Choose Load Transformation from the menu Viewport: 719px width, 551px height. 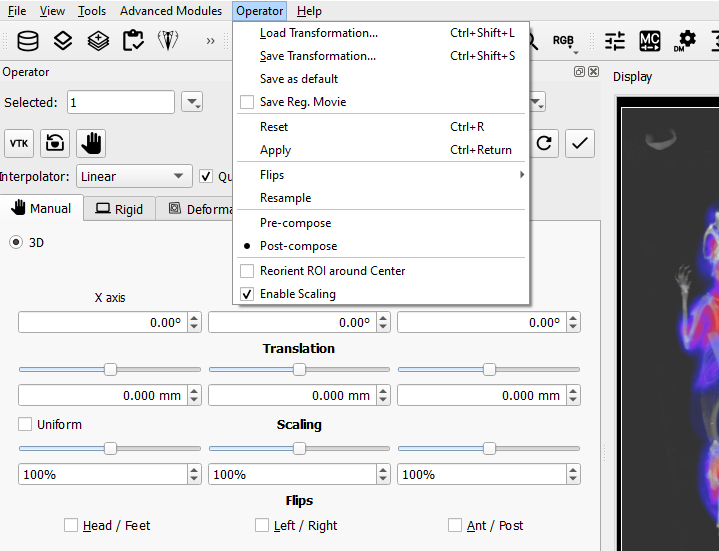318,33
